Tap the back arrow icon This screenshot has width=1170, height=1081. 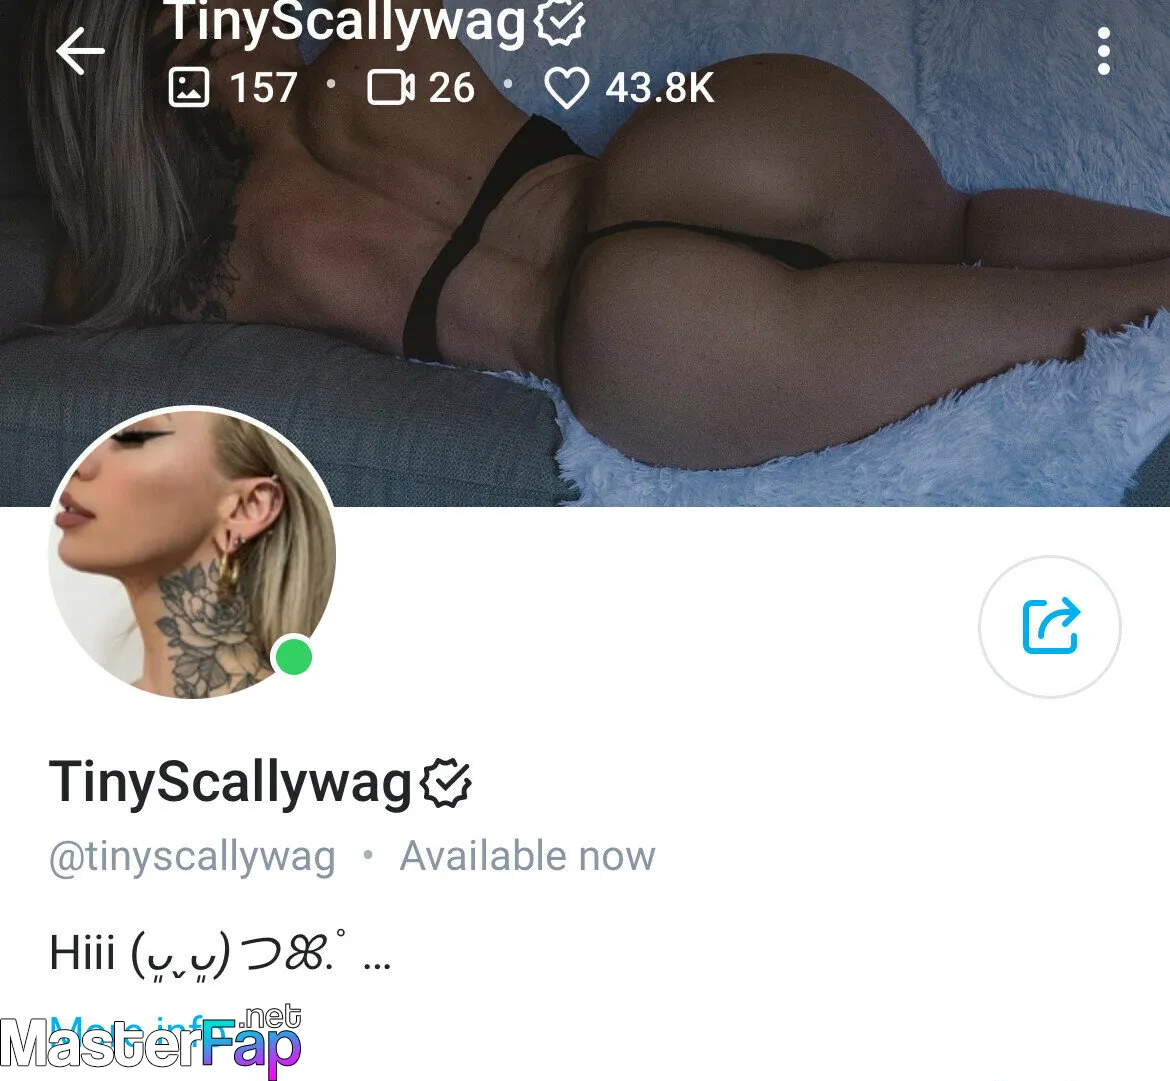pyautogui.click(x=80, y=51)
